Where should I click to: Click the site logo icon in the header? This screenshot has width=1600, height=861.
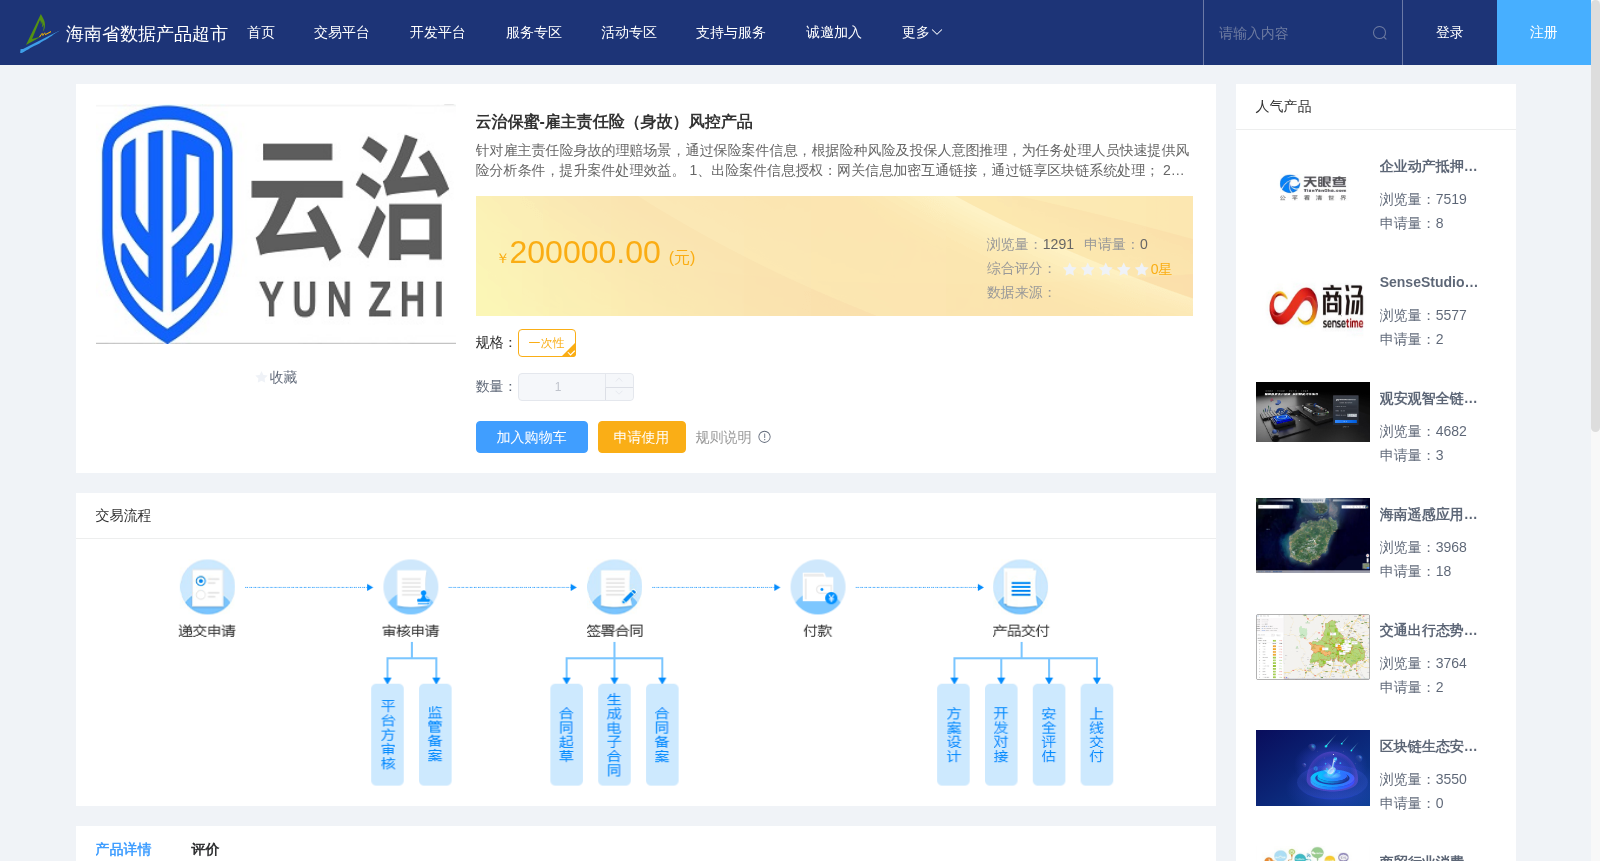click(37, 33)
